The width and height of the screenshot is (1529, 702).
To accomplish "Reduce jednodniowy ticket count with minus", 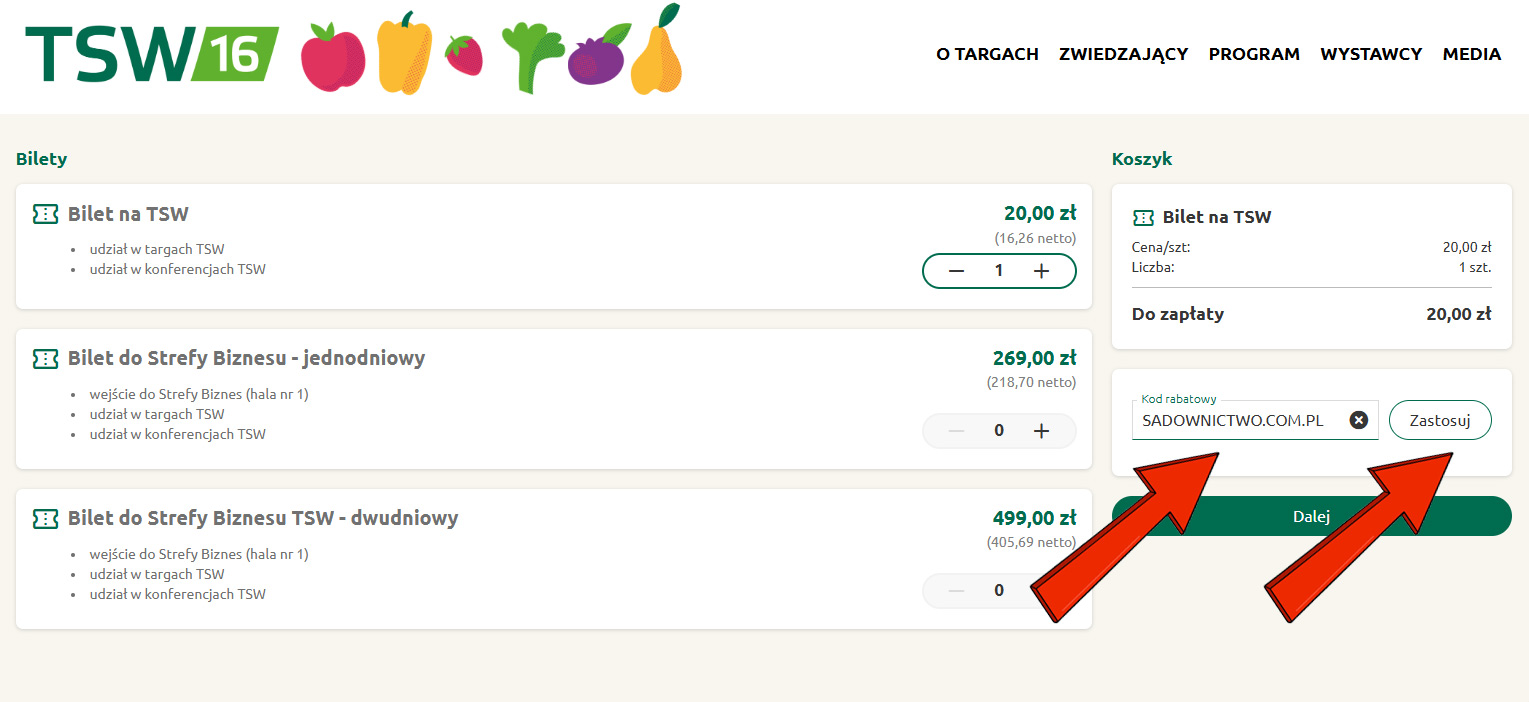I will [x=957, y=431].
